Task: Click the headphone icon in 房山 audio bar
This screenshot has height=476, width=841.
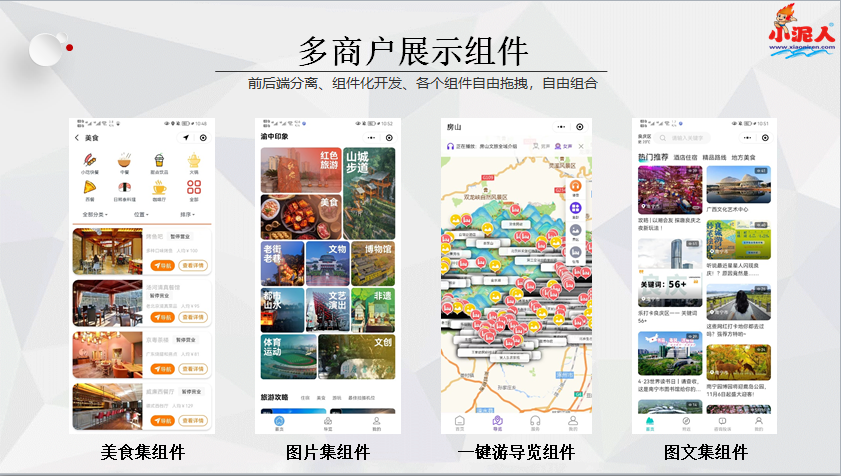Action: point(451,146)
